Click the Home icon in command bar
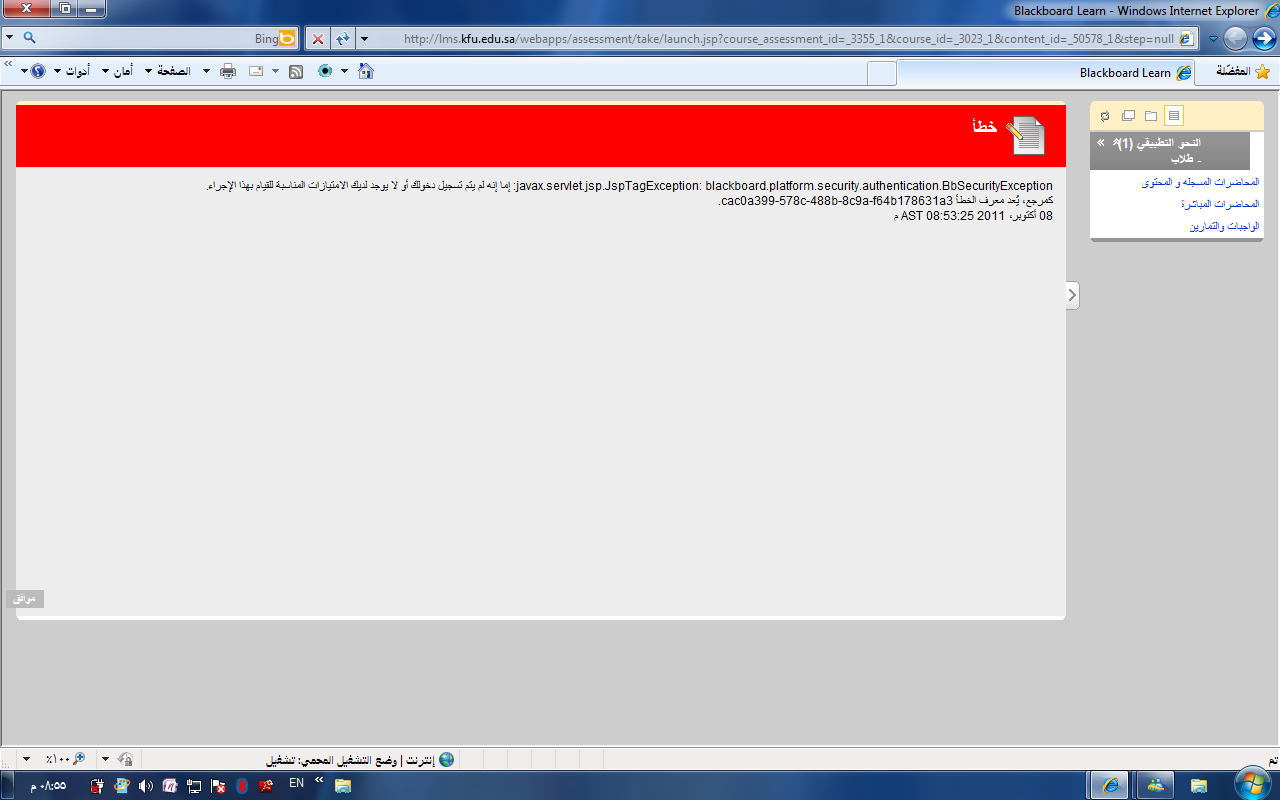The width and height of the screenshot is (1280, 800). click(x=366, y=71)
